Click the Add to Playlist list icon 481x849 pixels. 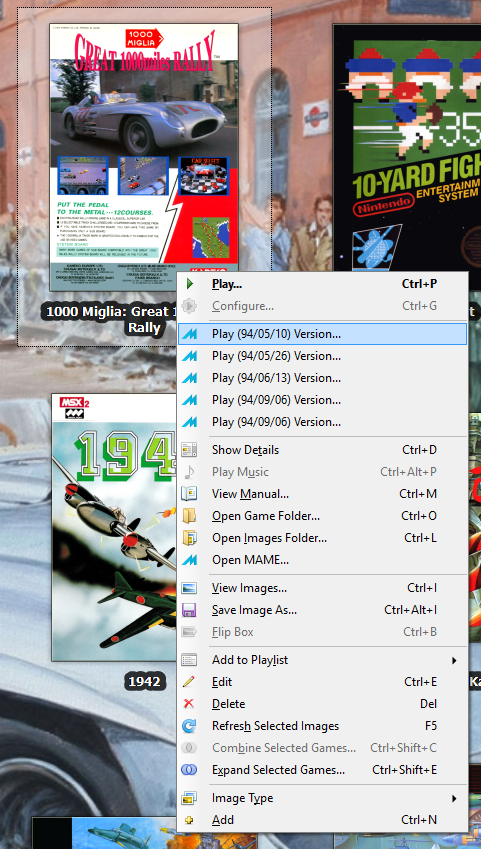pyautogui.click(x=189, y=660)
